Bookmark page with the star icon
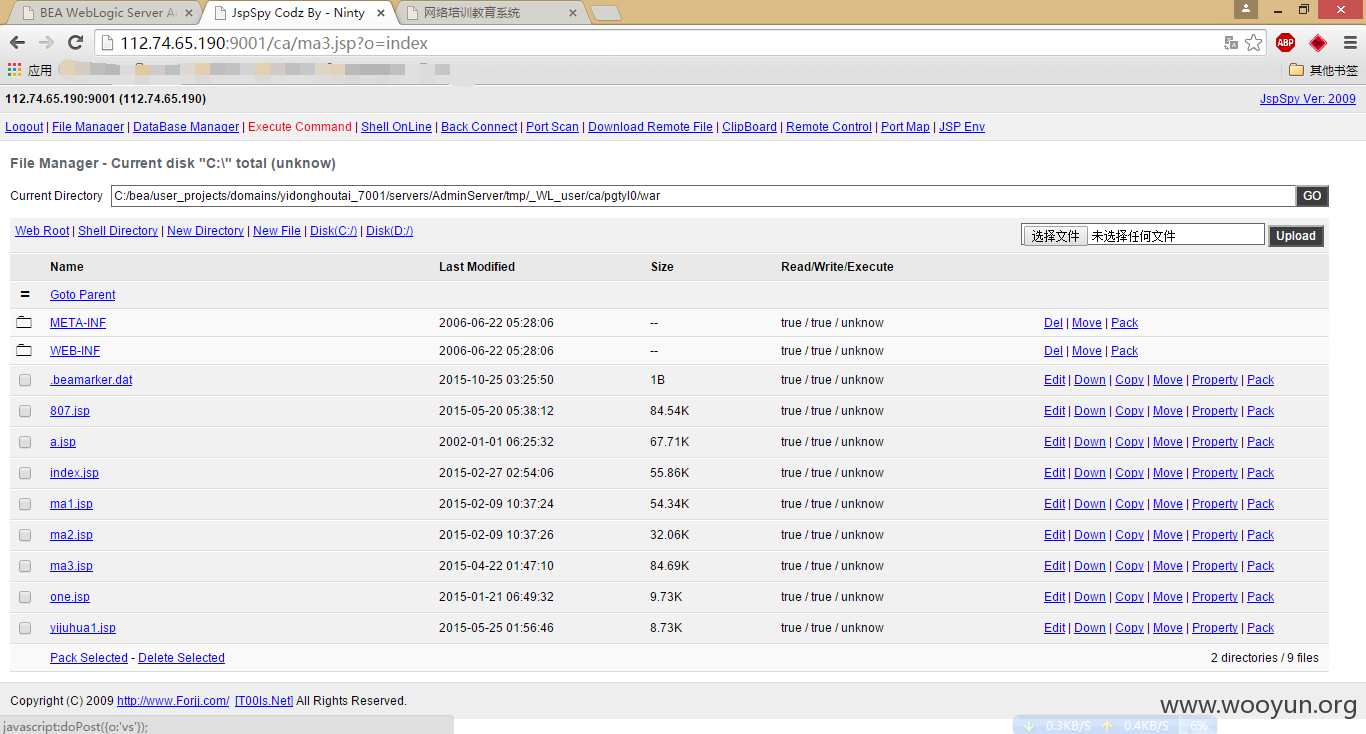Viewport: 1366px width, 734px height. click(1254, 43)
